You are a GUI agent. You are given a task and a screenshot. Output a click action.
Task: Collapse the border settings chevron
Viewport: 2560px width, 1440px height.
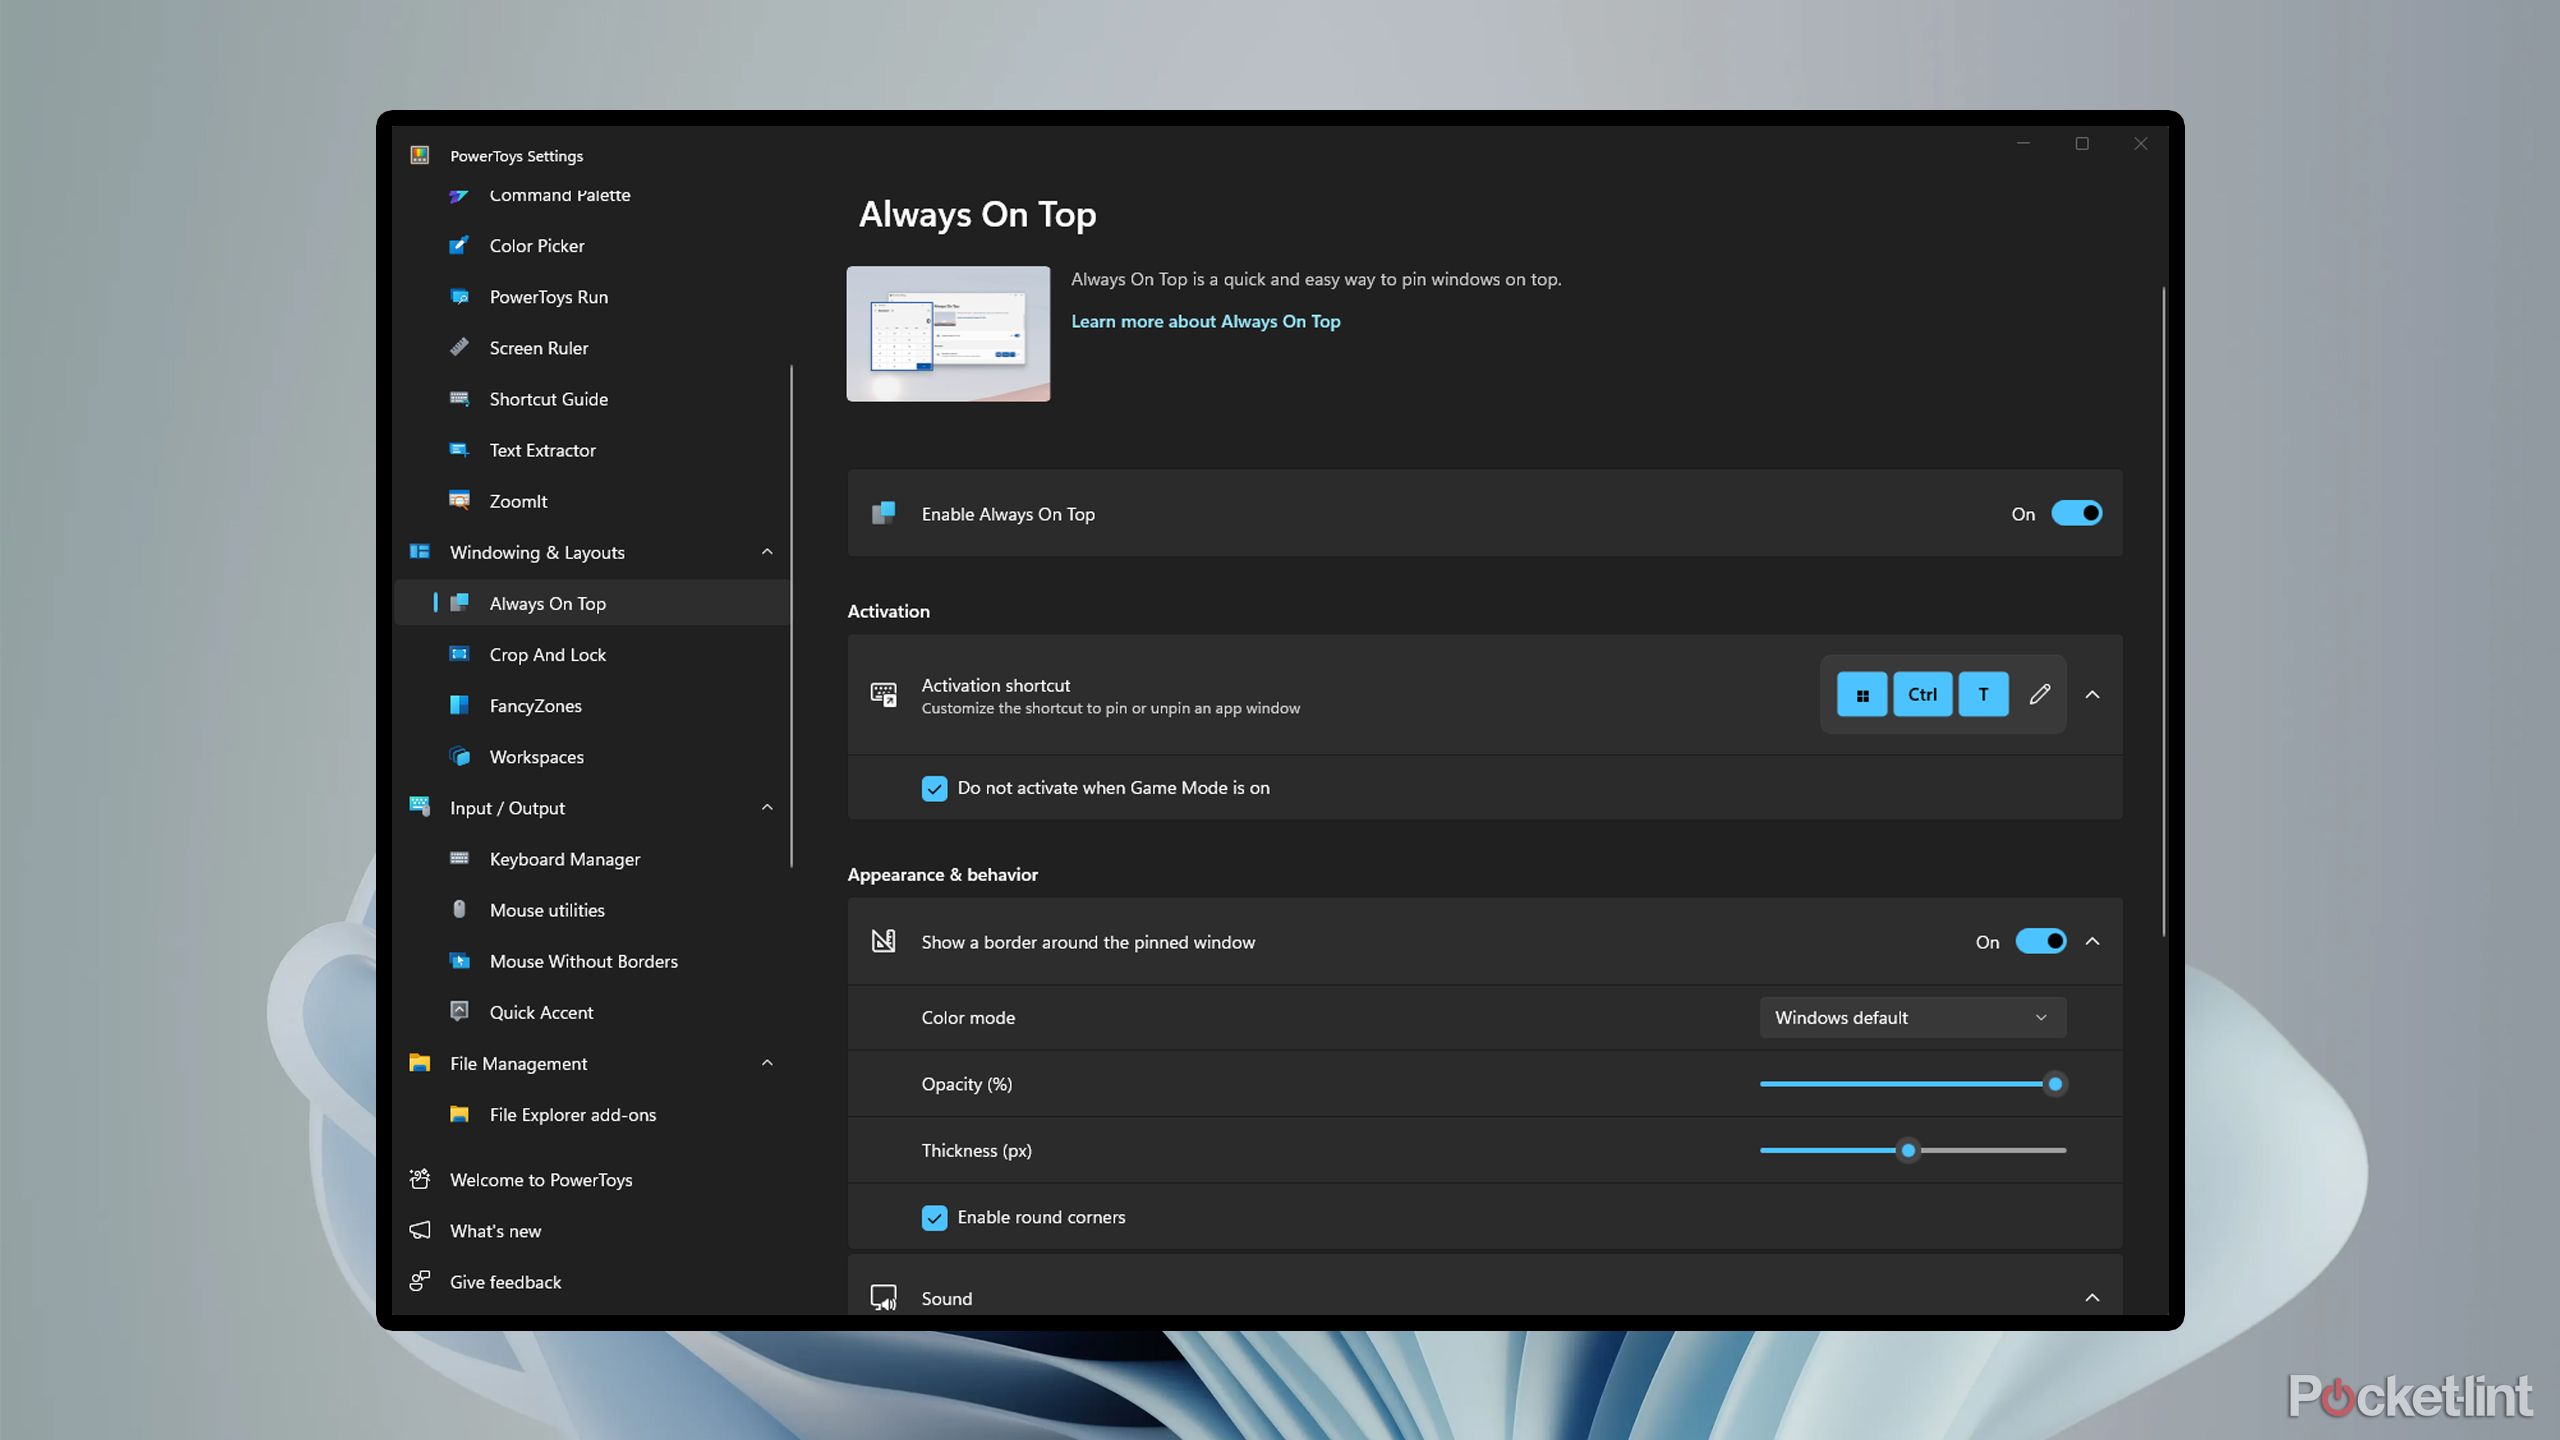click(2092, 941)
